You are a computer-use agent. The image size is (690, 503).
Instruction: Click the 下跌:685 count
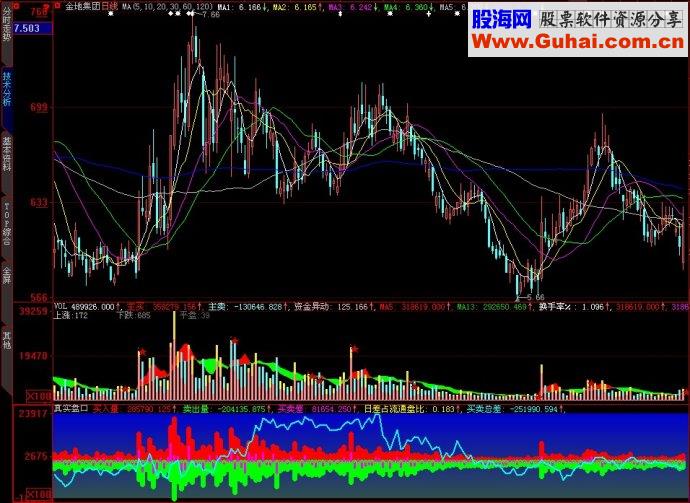pos(134,315)
